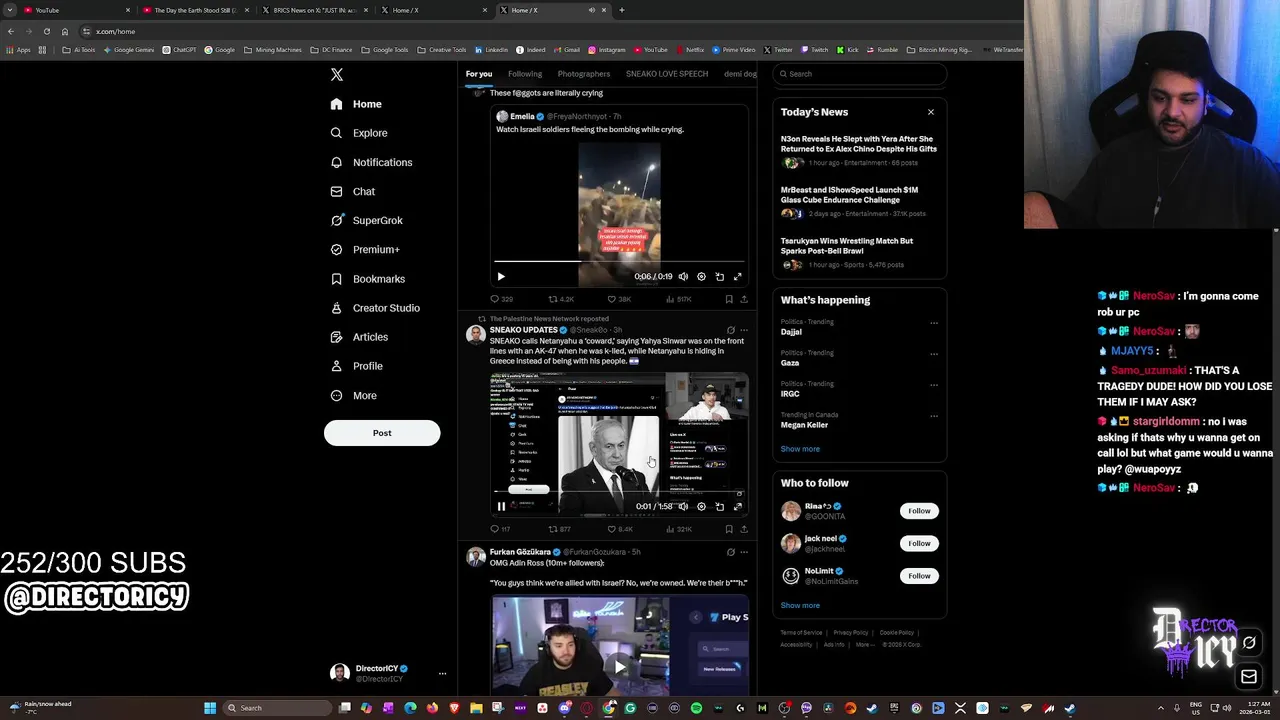
Task: Click the X search field
Action: [x=860, y=74]
